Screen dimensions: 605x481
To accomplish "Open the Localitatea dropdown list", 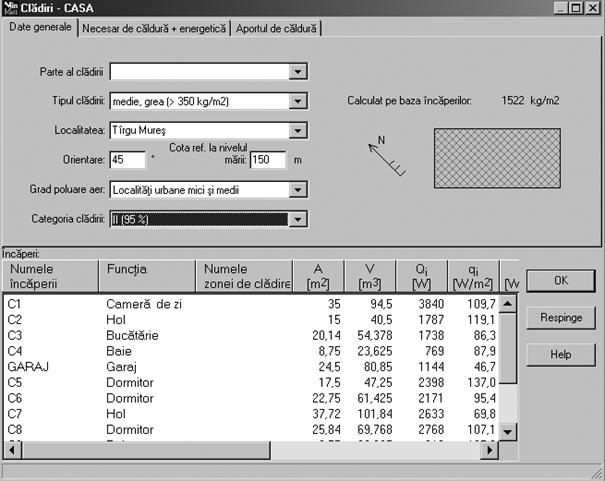I will click(298, 130).
